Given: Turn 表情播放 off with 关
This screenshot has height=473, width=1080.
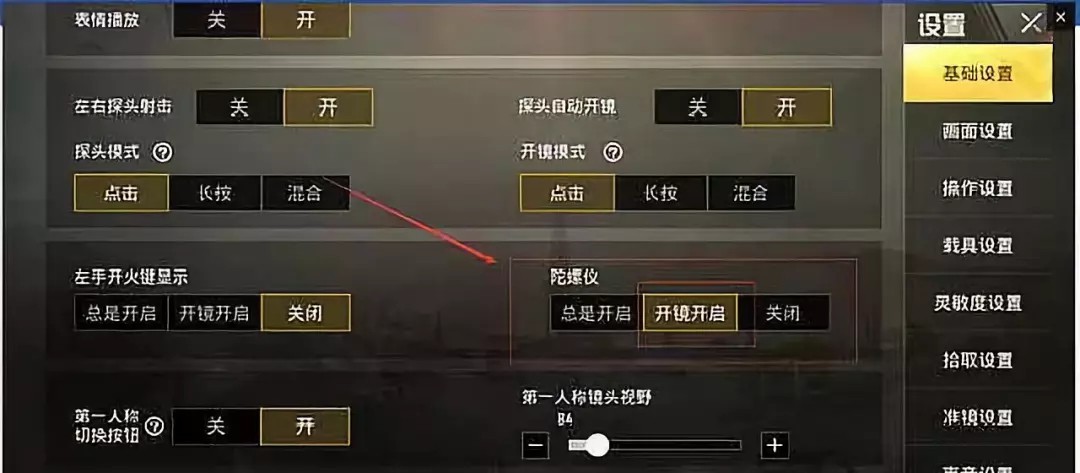Looking at the screenshot, I should coord(216,20).
